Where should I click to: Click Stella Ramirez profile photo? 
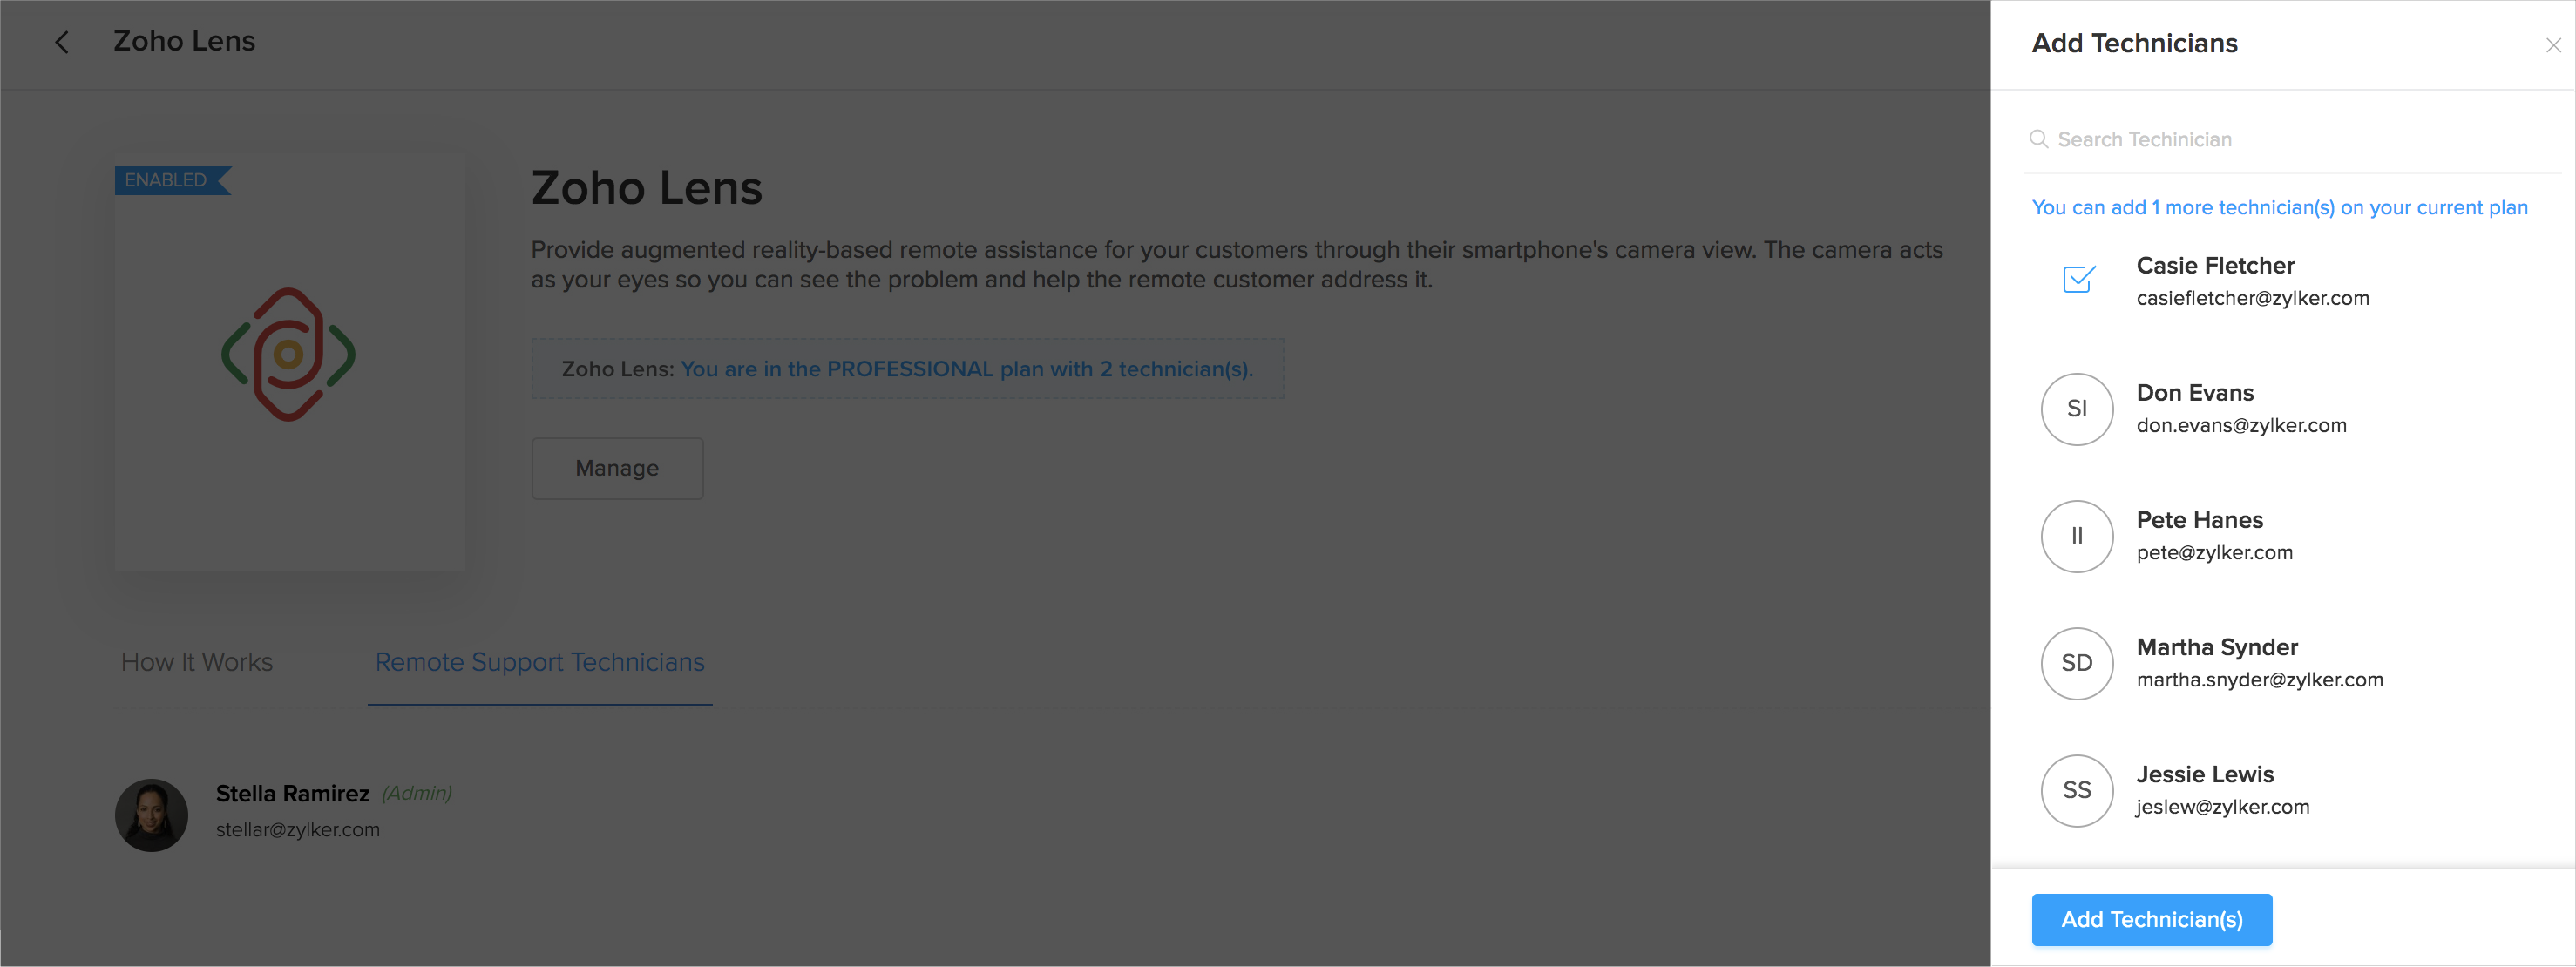tap(152, 815)
